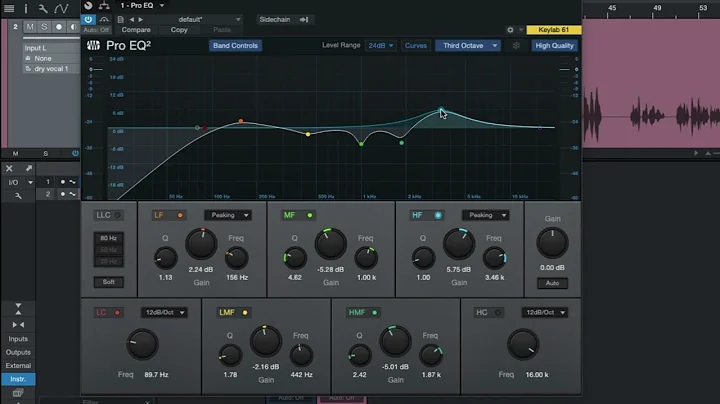This screenshot has width=720, height=404.
Task: Click the mixer wrench settings icon
Action: [x=18, y=196]
